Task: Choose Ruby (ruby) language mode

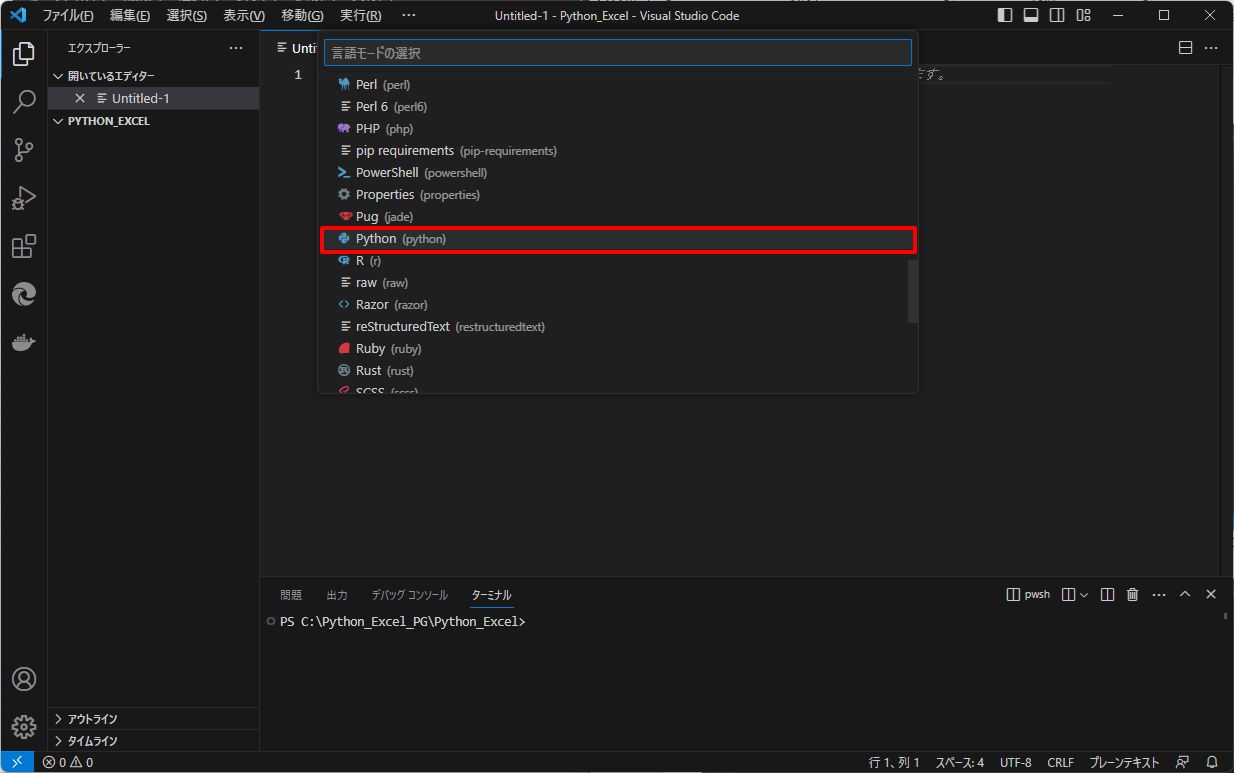Action: (618, 349)
